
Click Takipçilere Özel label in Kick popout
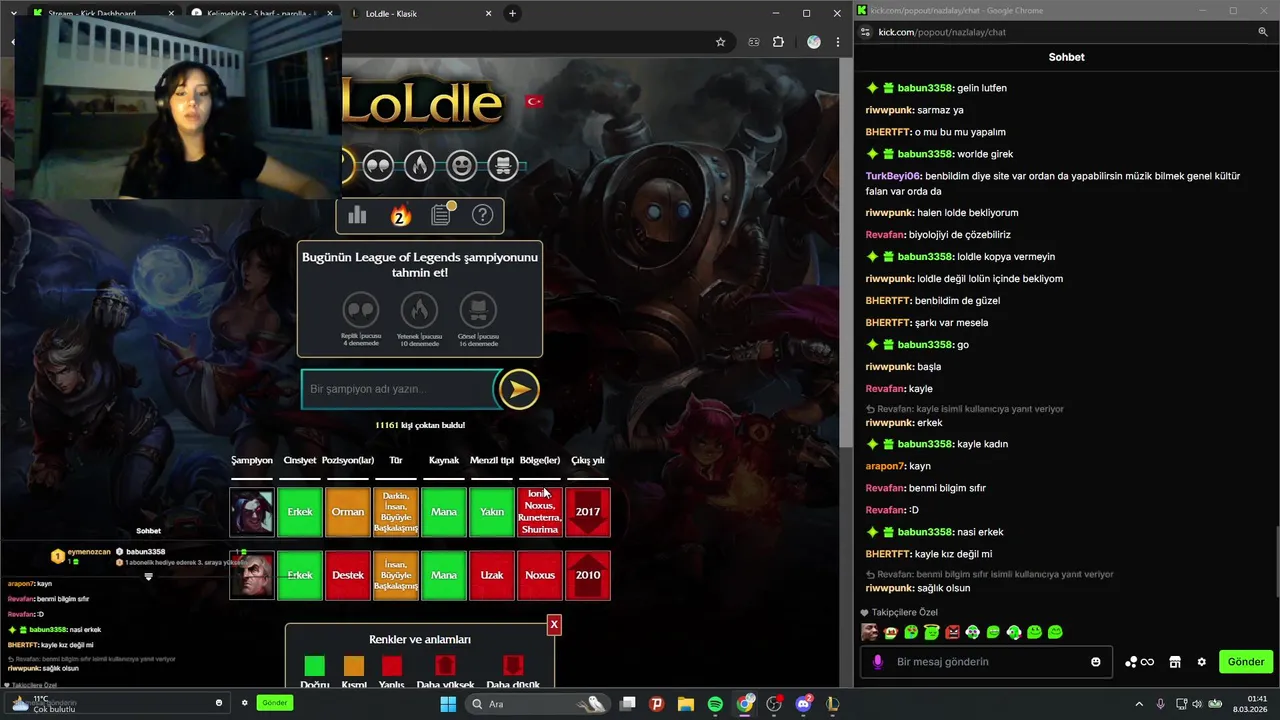click(904, 612)
